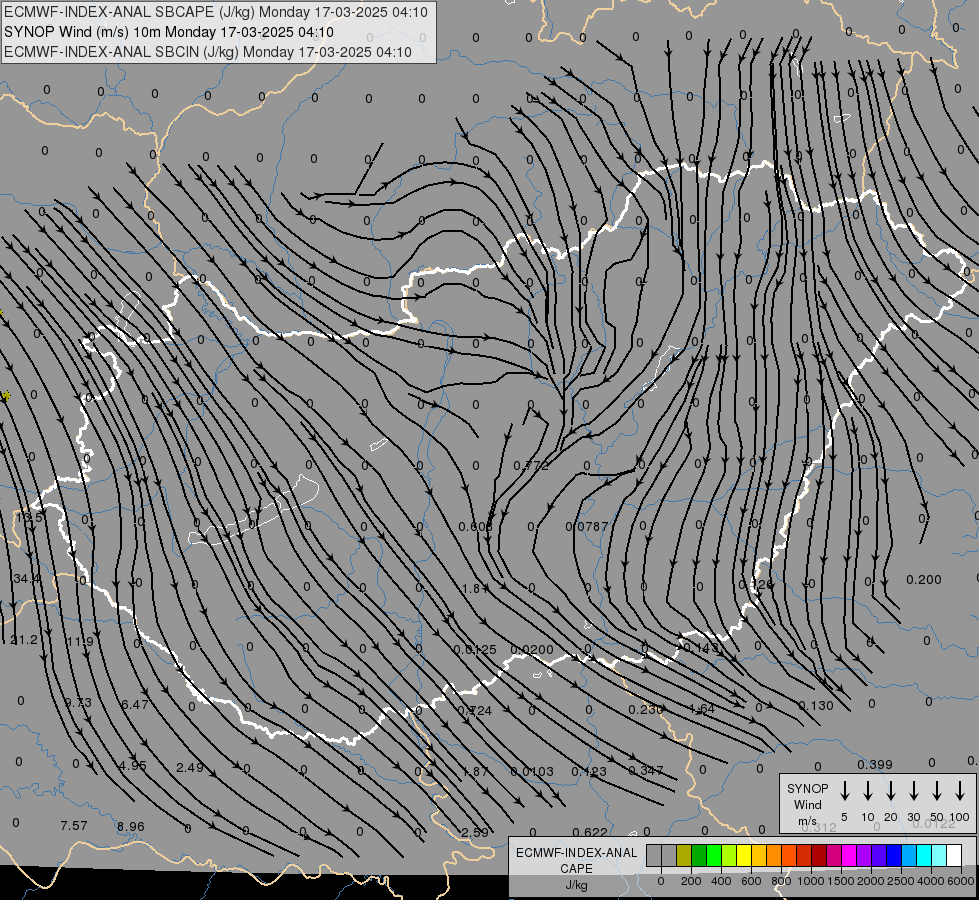Click the 0.0200 CAPE value on map

click(x=532, y=650)
